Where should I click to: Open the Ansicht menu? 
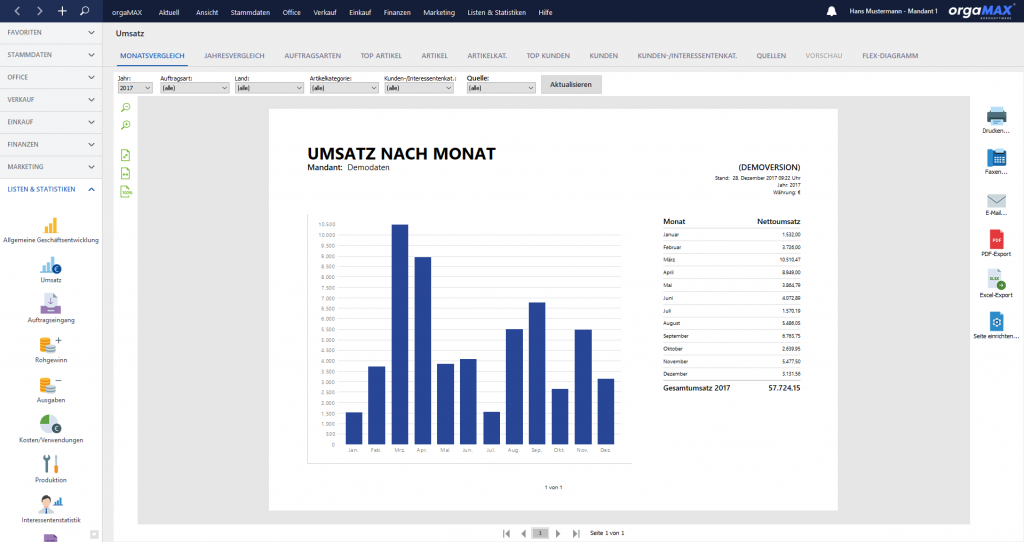tap(207, 12)
